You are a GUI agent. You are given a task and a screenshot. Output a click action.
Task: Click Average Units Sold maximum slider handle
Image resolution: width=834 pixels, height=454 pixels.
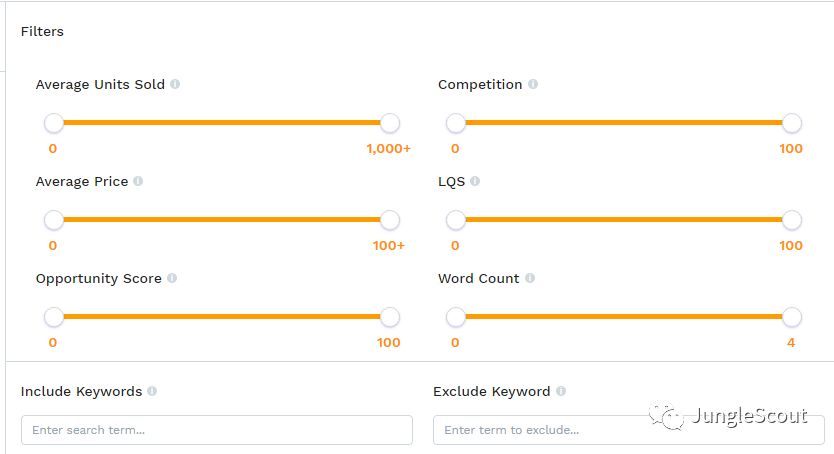tap(390, 123)
